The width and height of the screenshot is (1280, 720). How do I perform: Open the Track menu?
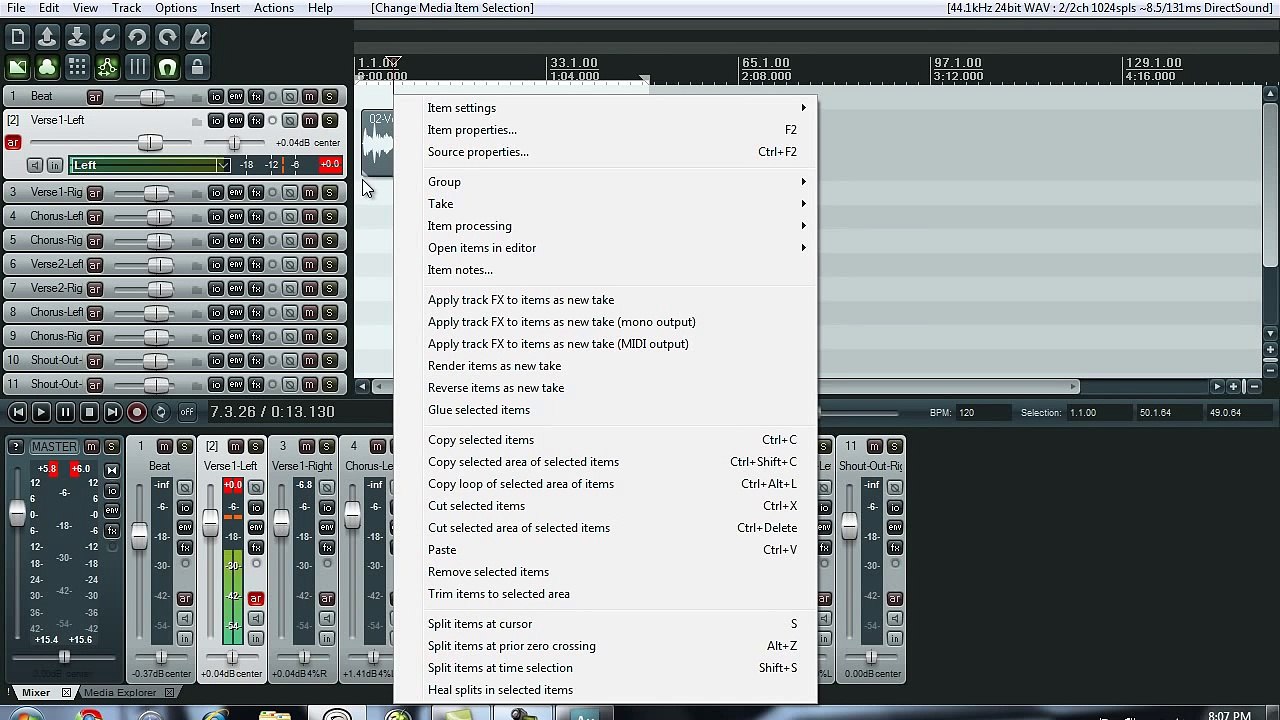[x=126, y=8]
